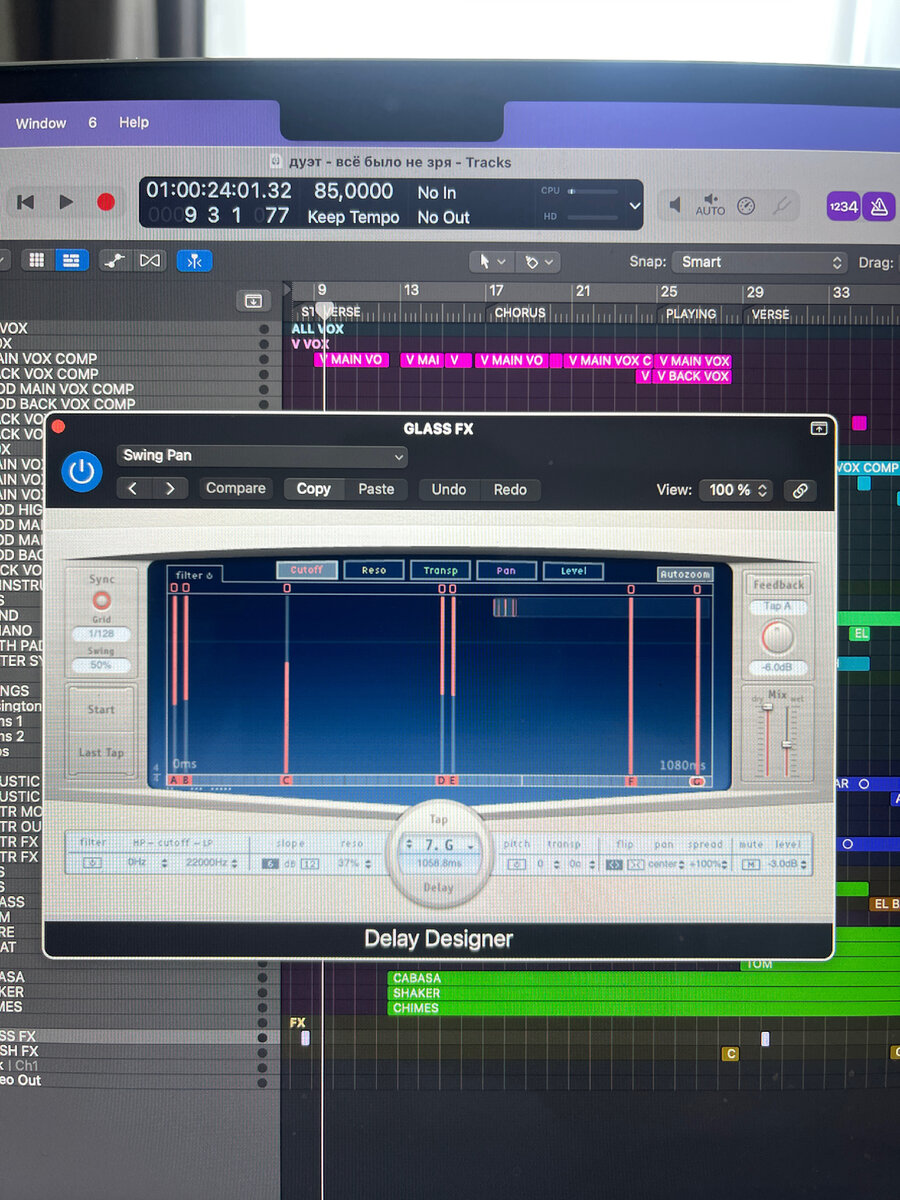Viewport: 900px width, 1200px height.
Task: Click the Copy button in plugin header
Action: [313, 489]
